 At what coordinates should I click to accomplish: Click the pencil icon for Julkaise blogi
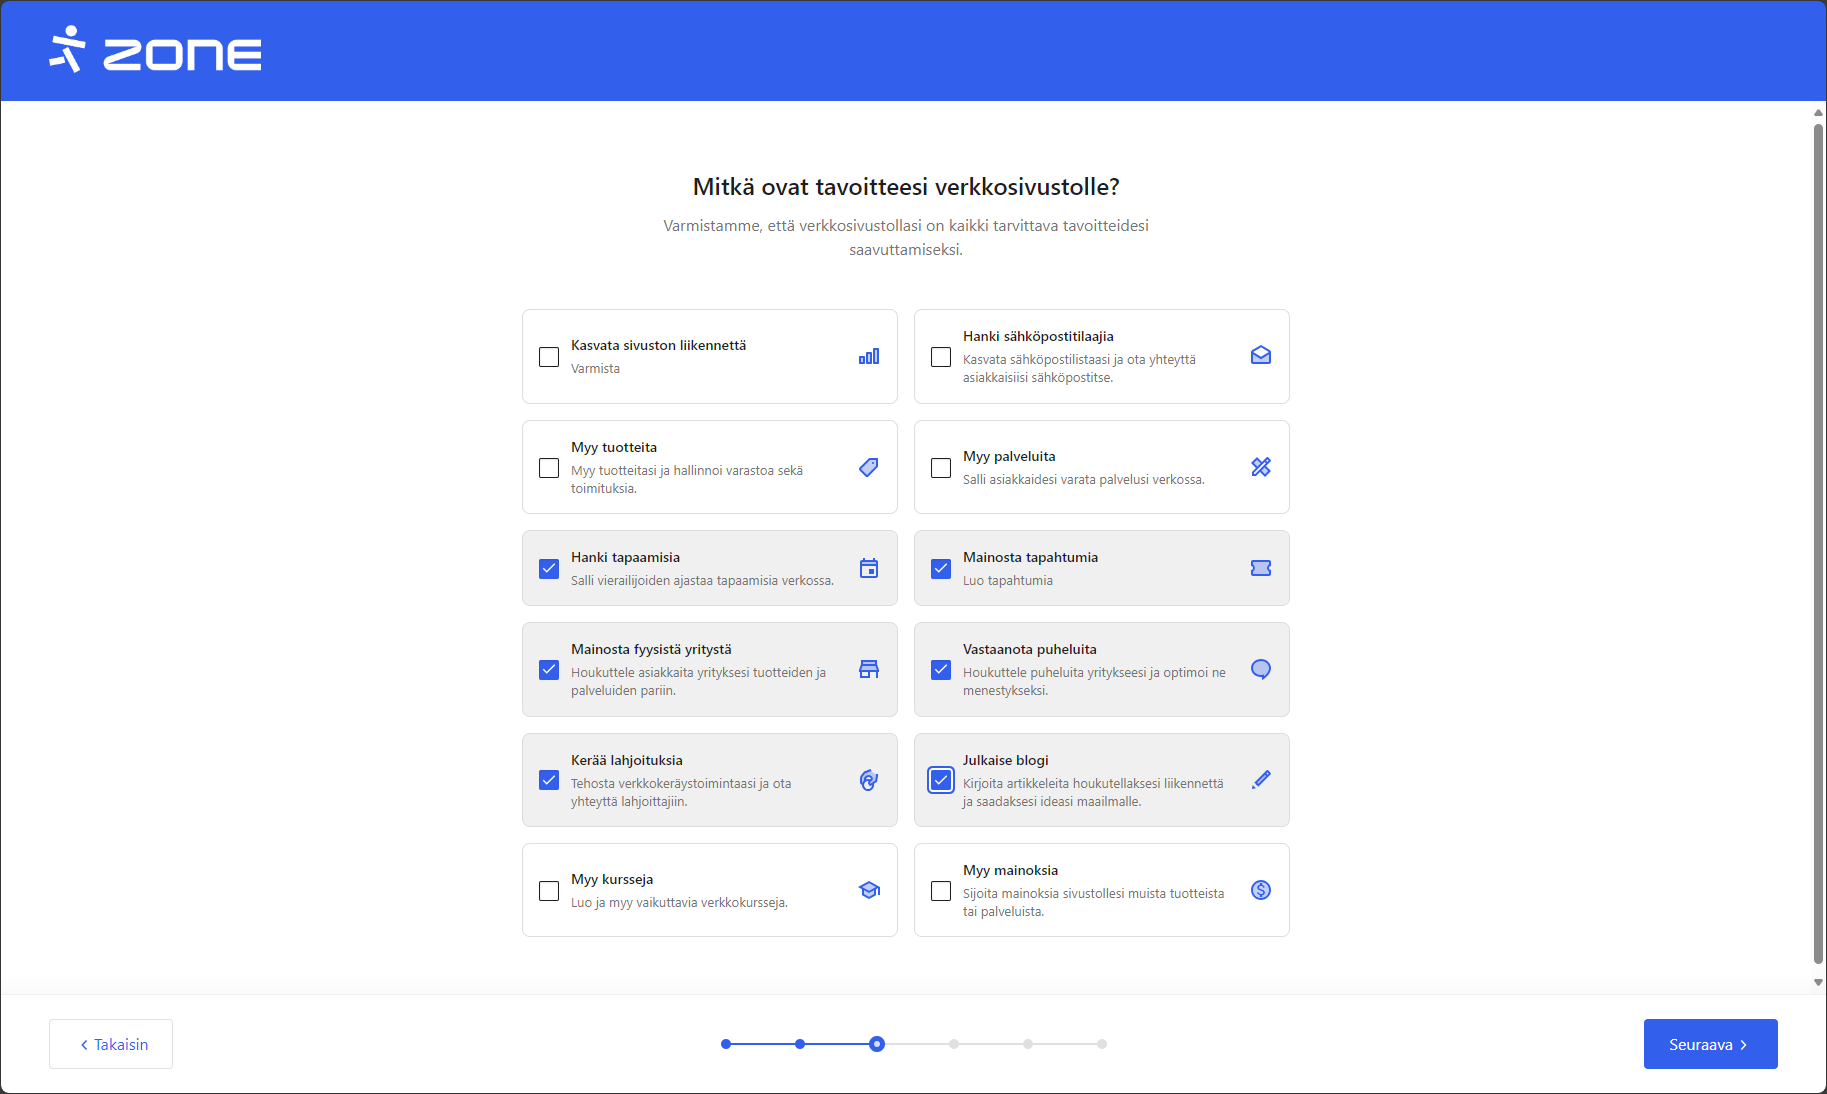coord(1261,780)
